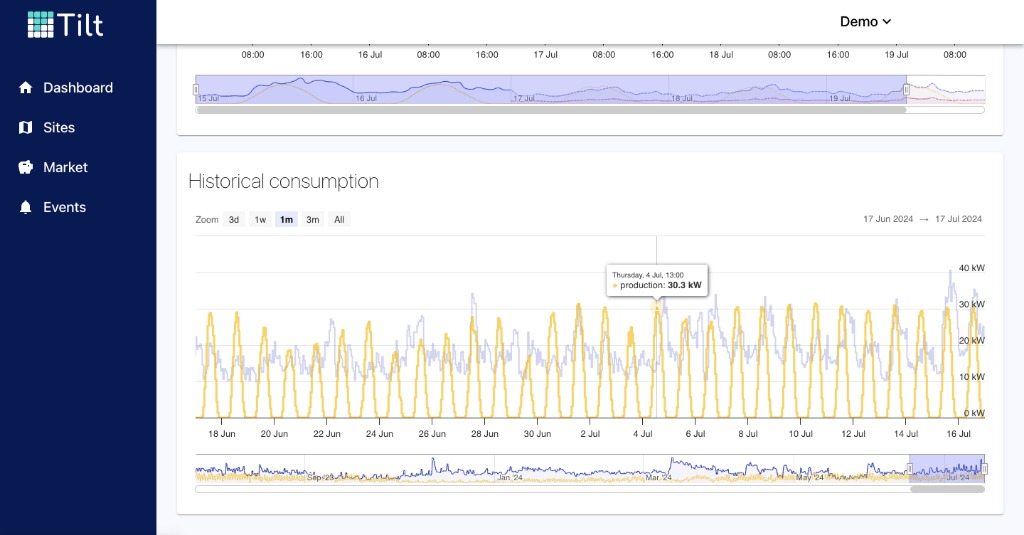Click the Events bell icon
Image resolution: width=1024 pixels, height=535 pixels.
26,208
